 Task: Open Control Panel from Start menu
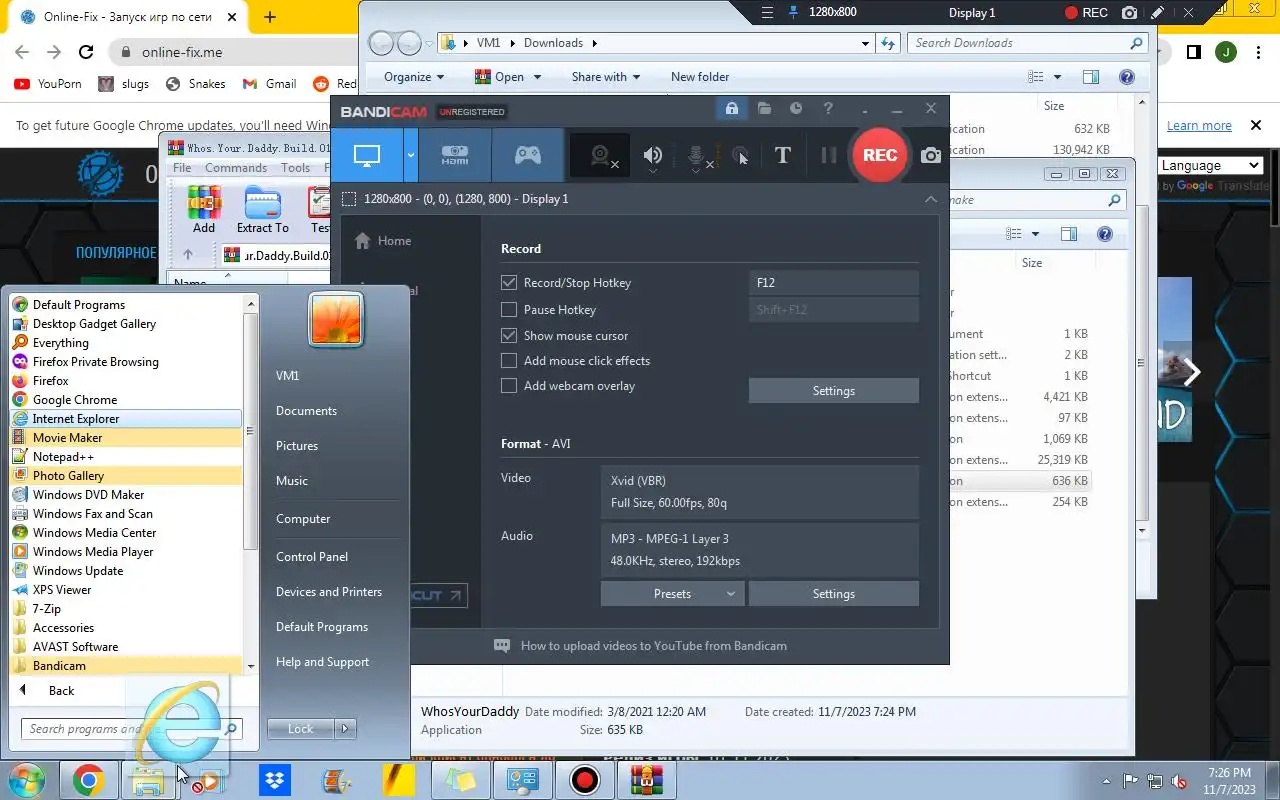312,557
